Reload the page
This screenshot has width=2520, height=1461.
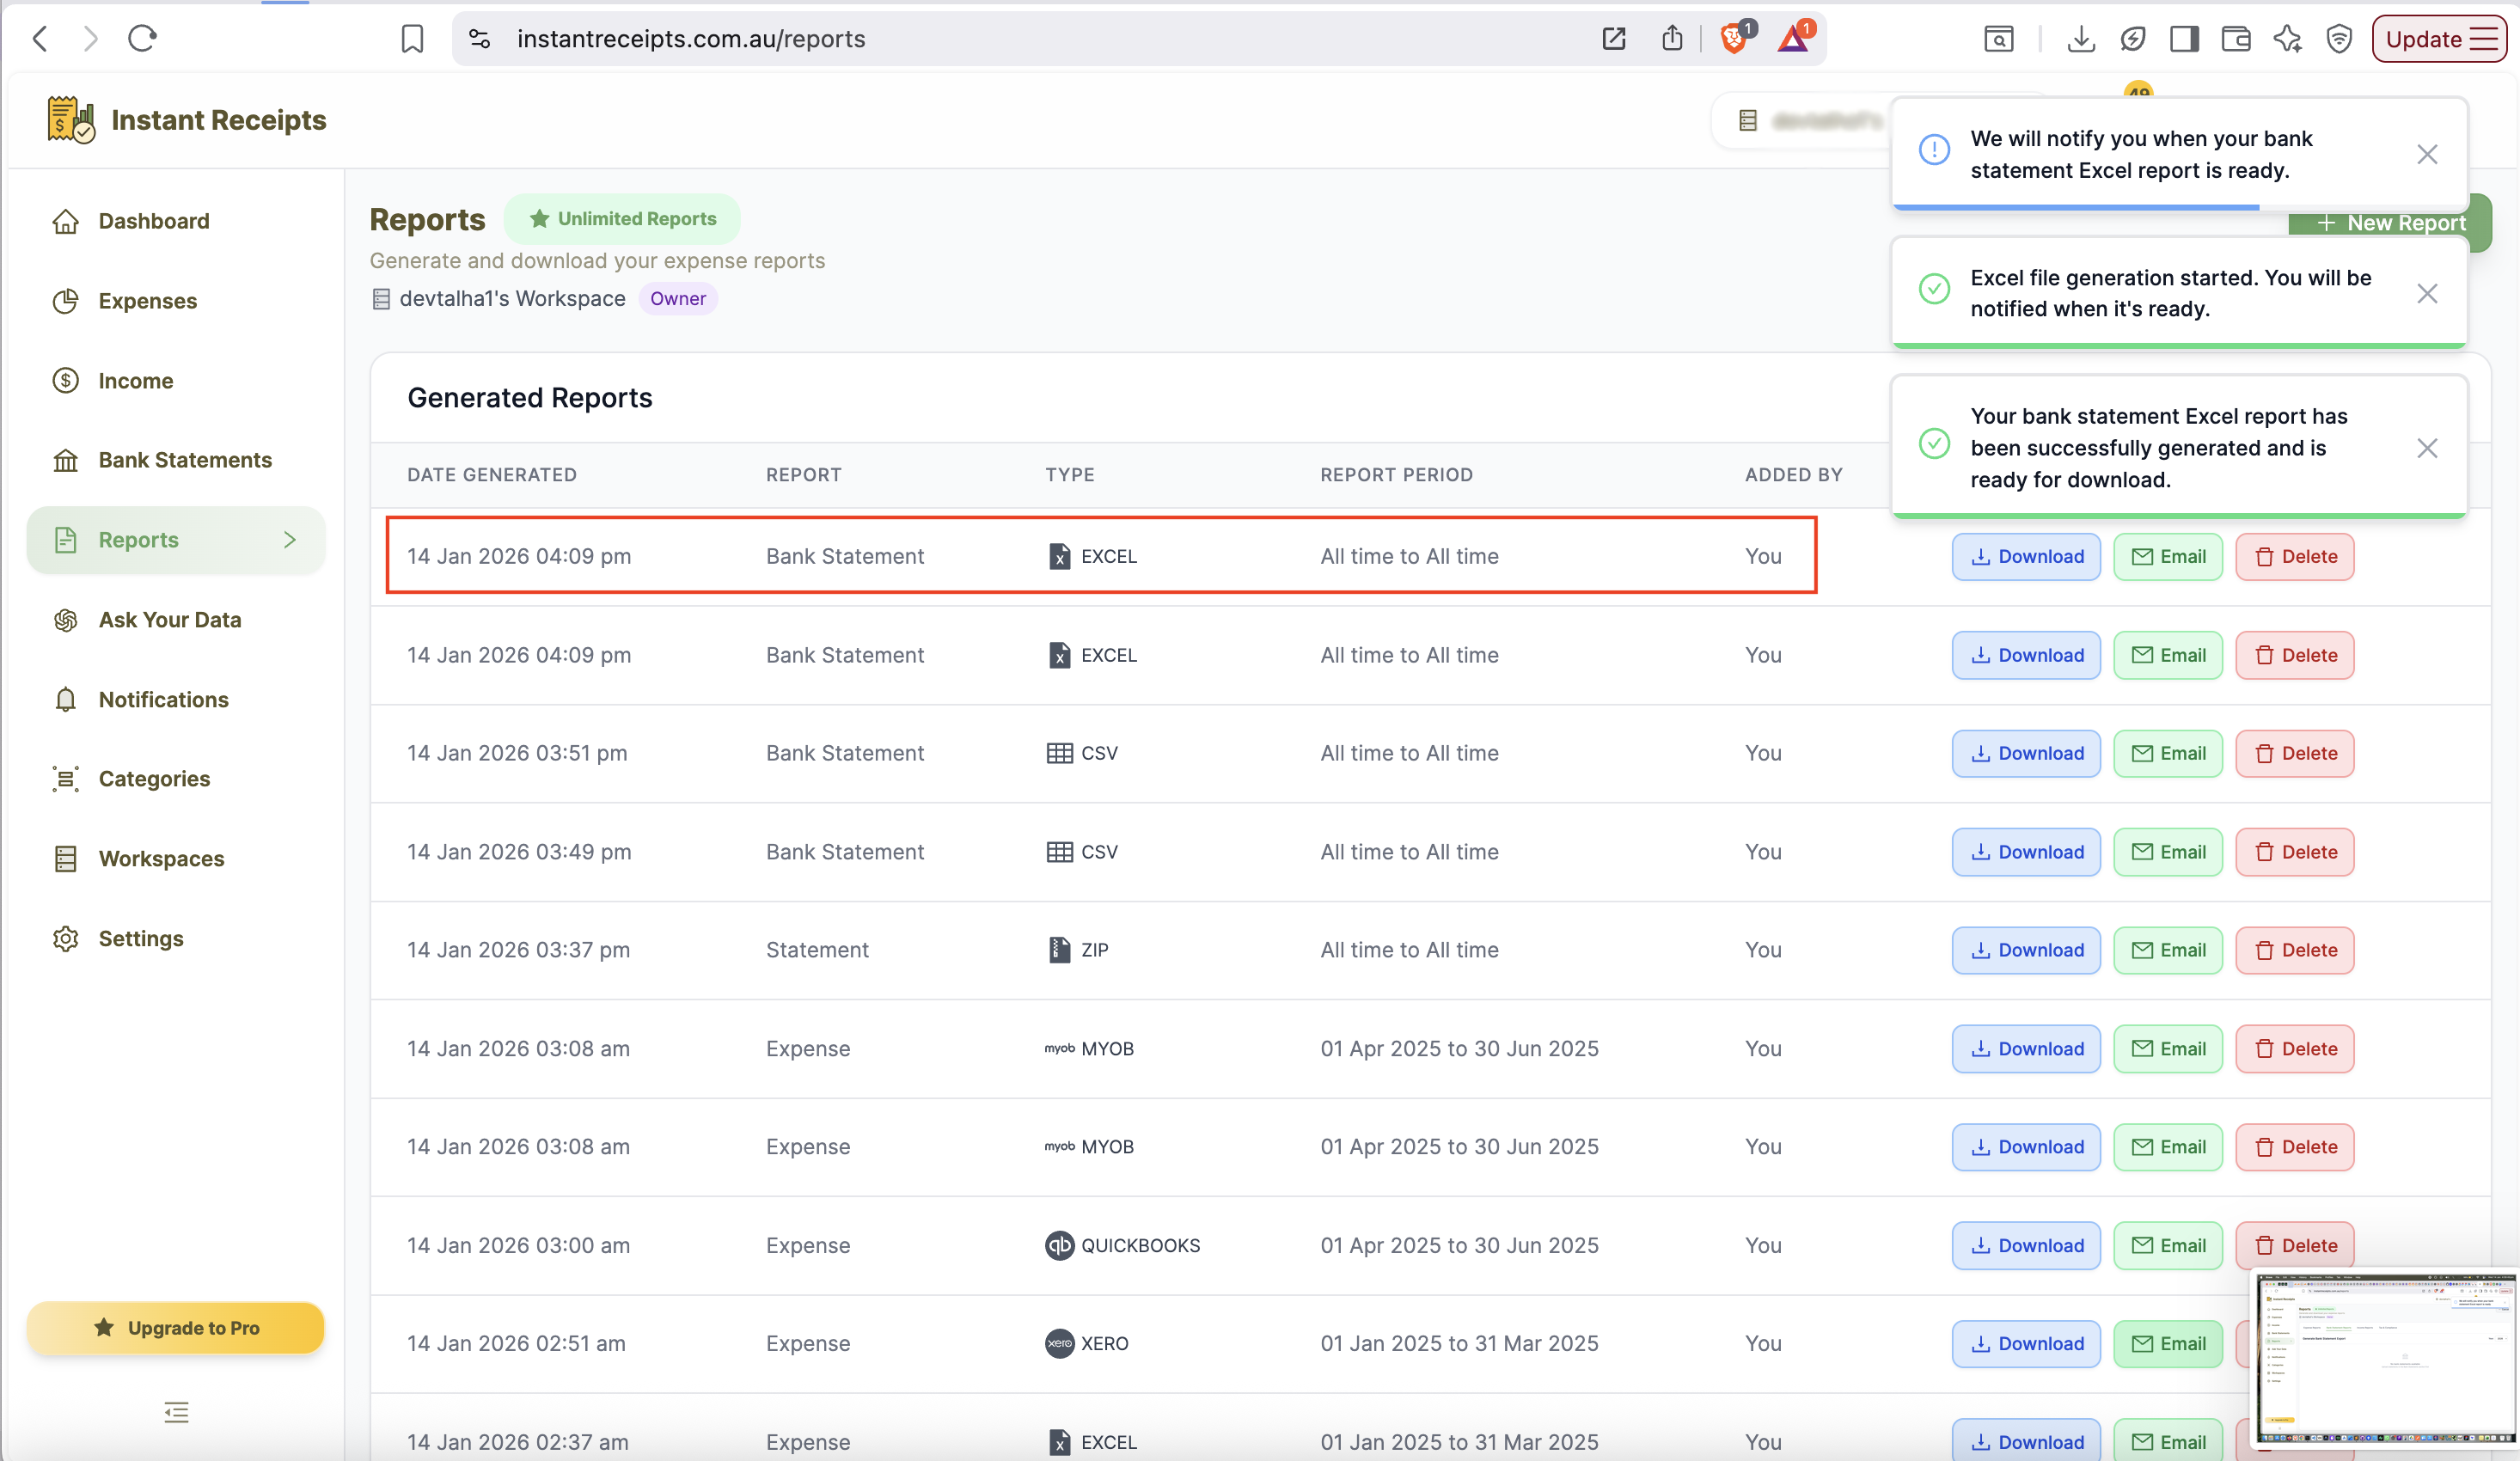(142, 39)
